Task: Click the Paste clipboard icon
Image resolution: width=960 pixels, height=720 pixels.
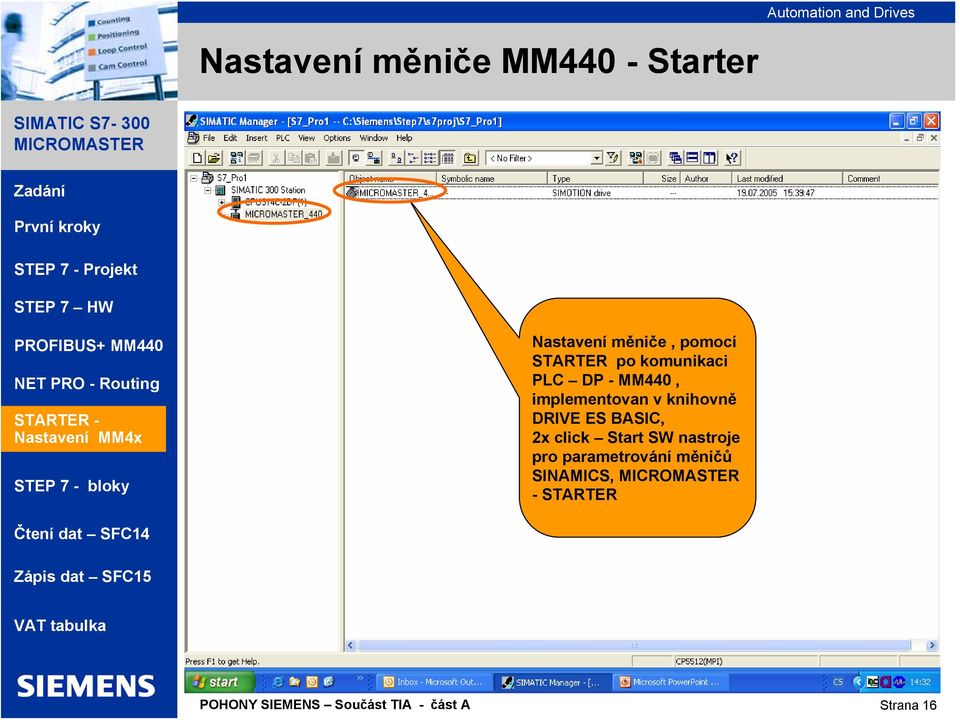Action: [311, 159]
